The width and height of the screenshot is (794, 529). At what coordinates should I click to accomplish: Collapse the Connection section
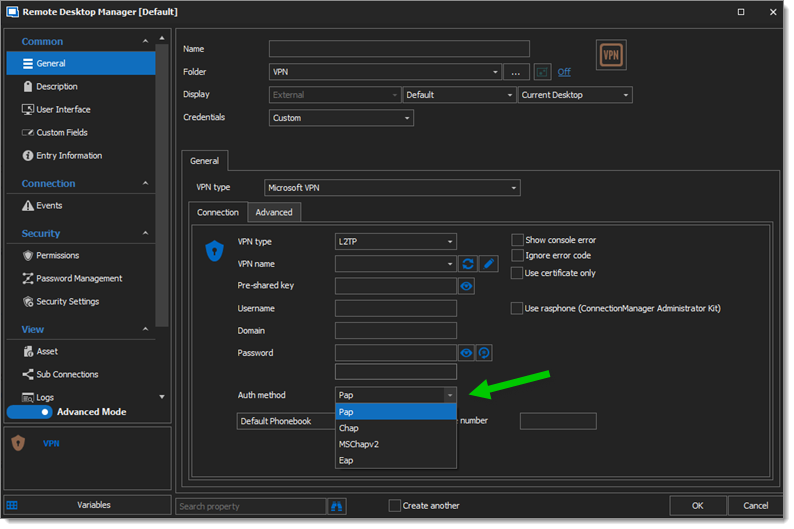click(145, 183)
